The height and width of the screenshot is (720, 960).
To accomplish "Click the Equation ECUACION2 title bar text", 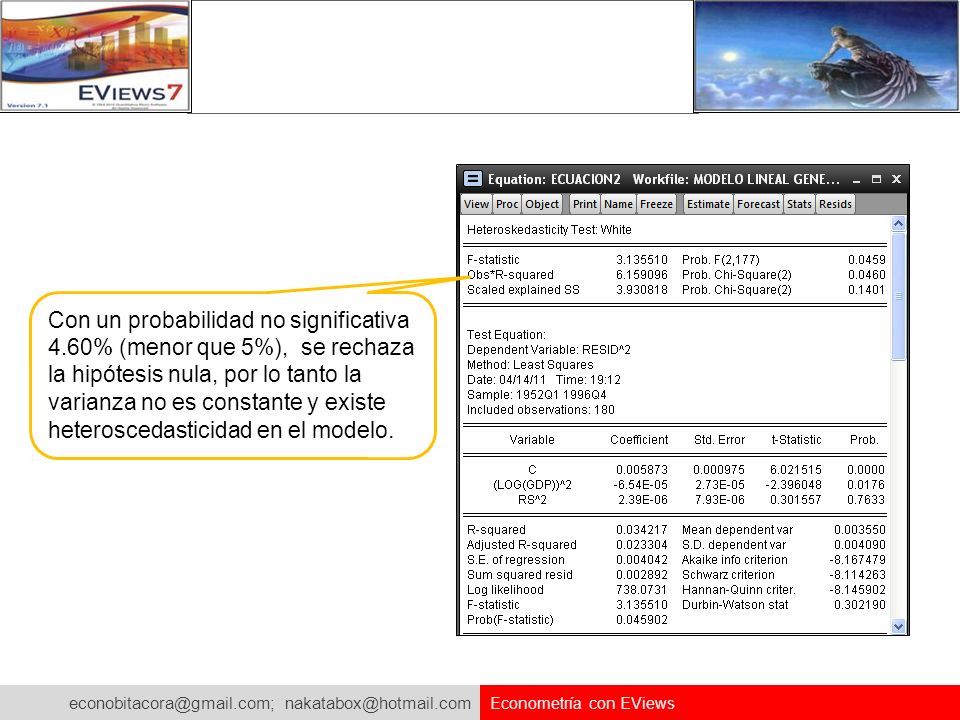I will click(664, 179).
